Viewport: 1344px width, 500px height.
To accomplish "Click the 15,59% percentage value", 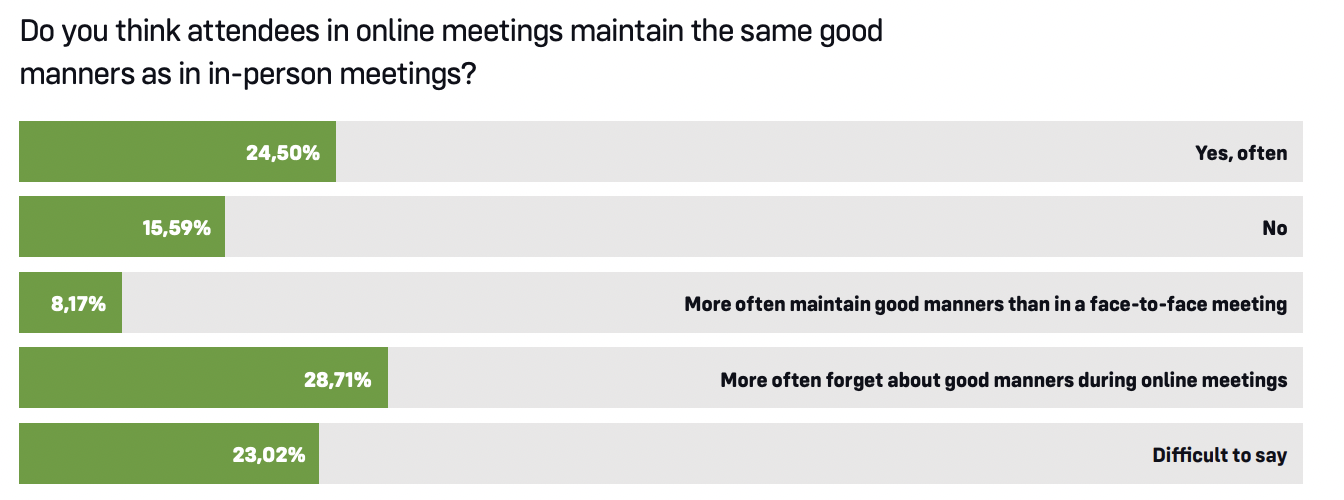I will 176,228.
